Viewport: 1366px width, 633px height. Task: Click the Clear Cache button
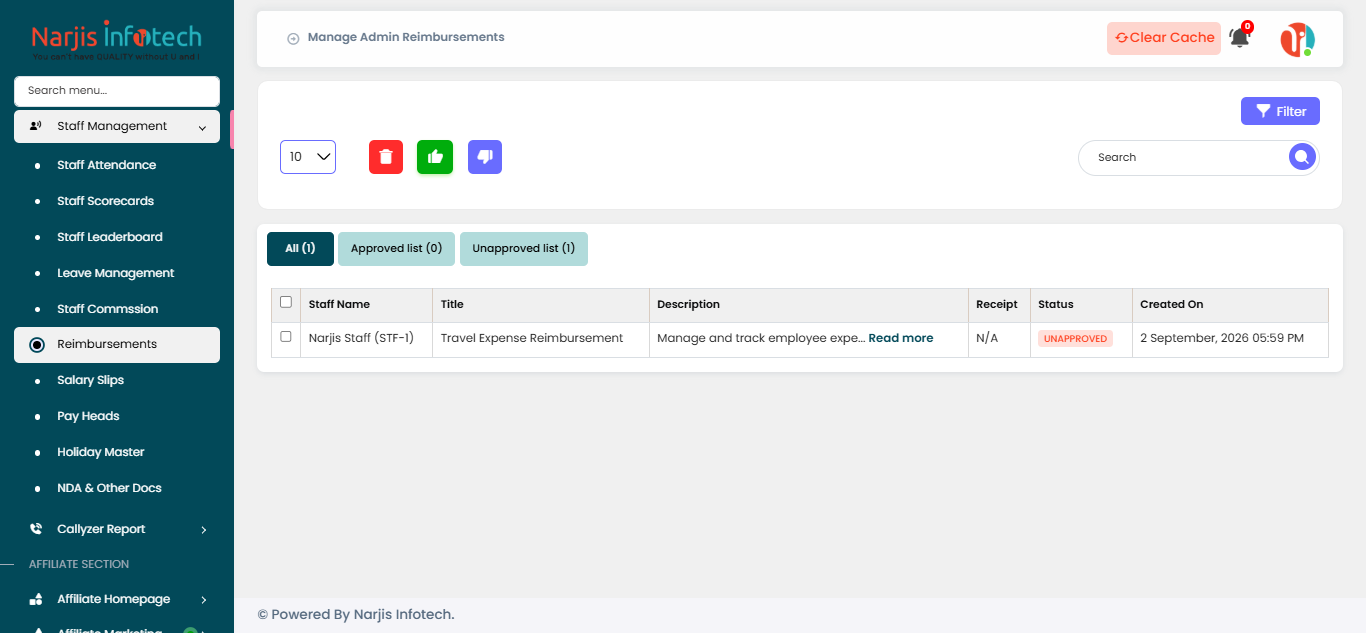click(1164, 38)
